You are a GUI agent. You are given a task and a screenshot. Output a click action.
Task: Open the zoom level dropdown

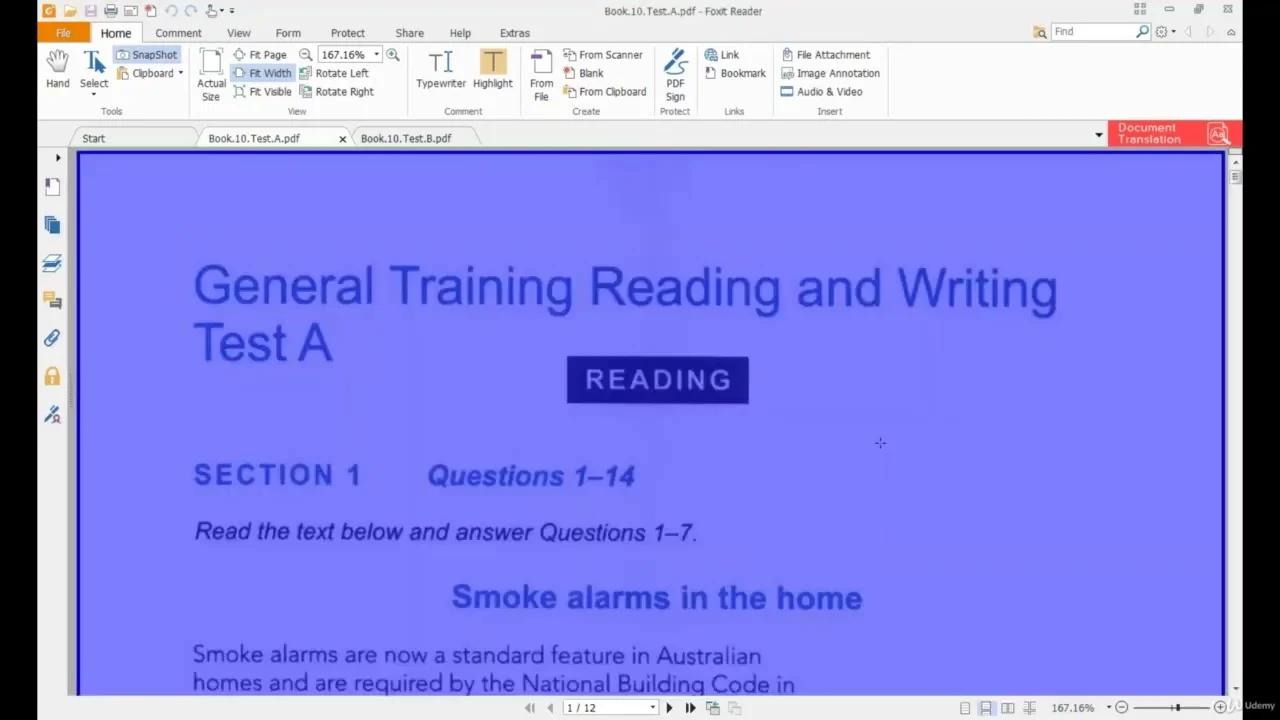coord(375,54)
